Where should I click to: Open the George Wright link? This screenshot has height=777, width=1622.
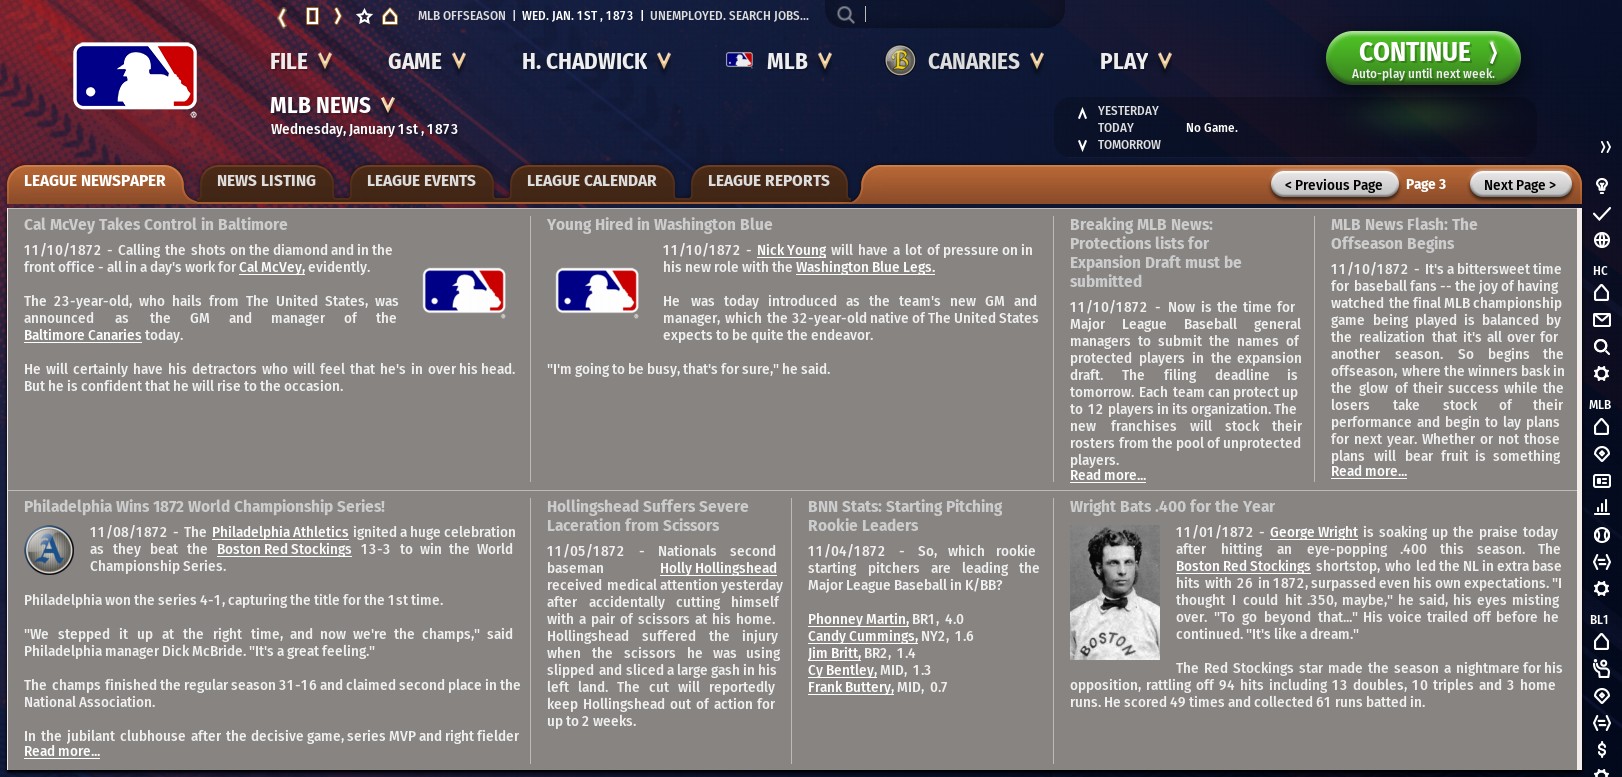pos(1314,533)
